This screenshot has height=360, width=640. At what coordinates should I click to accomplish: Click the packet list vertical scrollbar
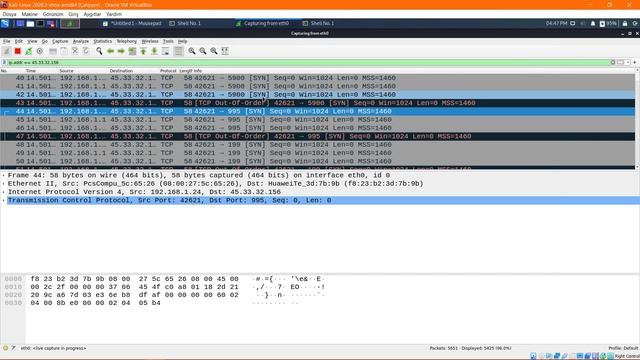(638, 119)
